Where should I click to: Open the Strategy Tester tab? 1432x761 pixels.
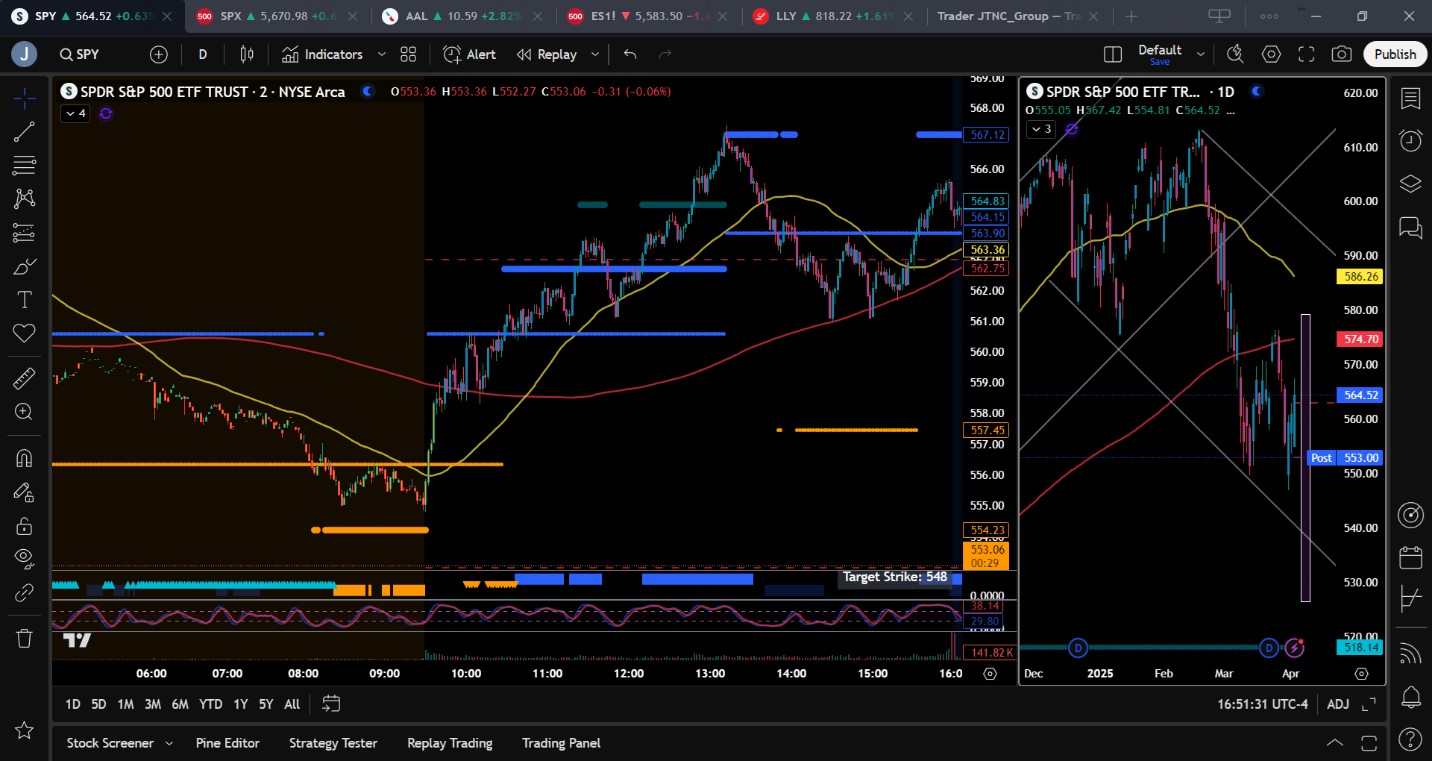[333, 743]
